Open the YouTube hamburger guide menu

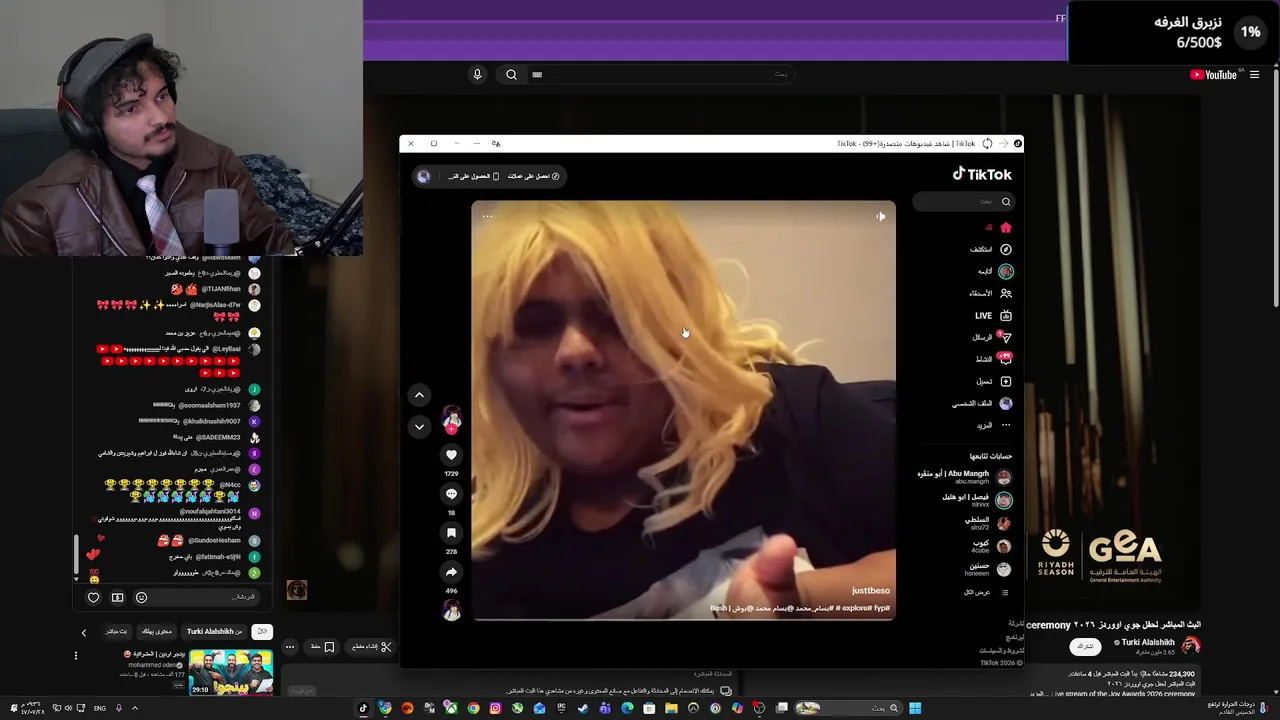[x=1254, y=74]
